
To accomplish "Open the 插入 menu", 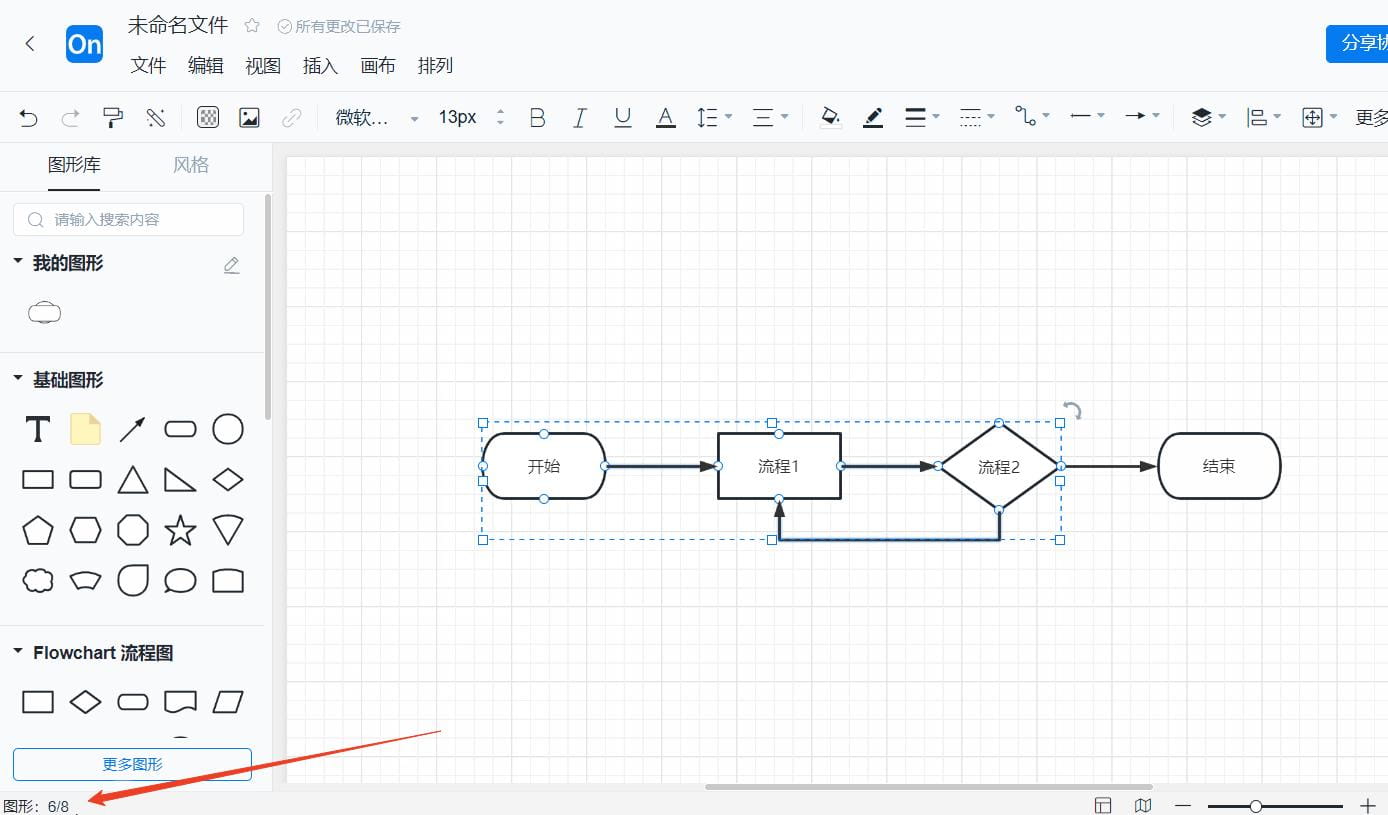I will click(320, 66).
